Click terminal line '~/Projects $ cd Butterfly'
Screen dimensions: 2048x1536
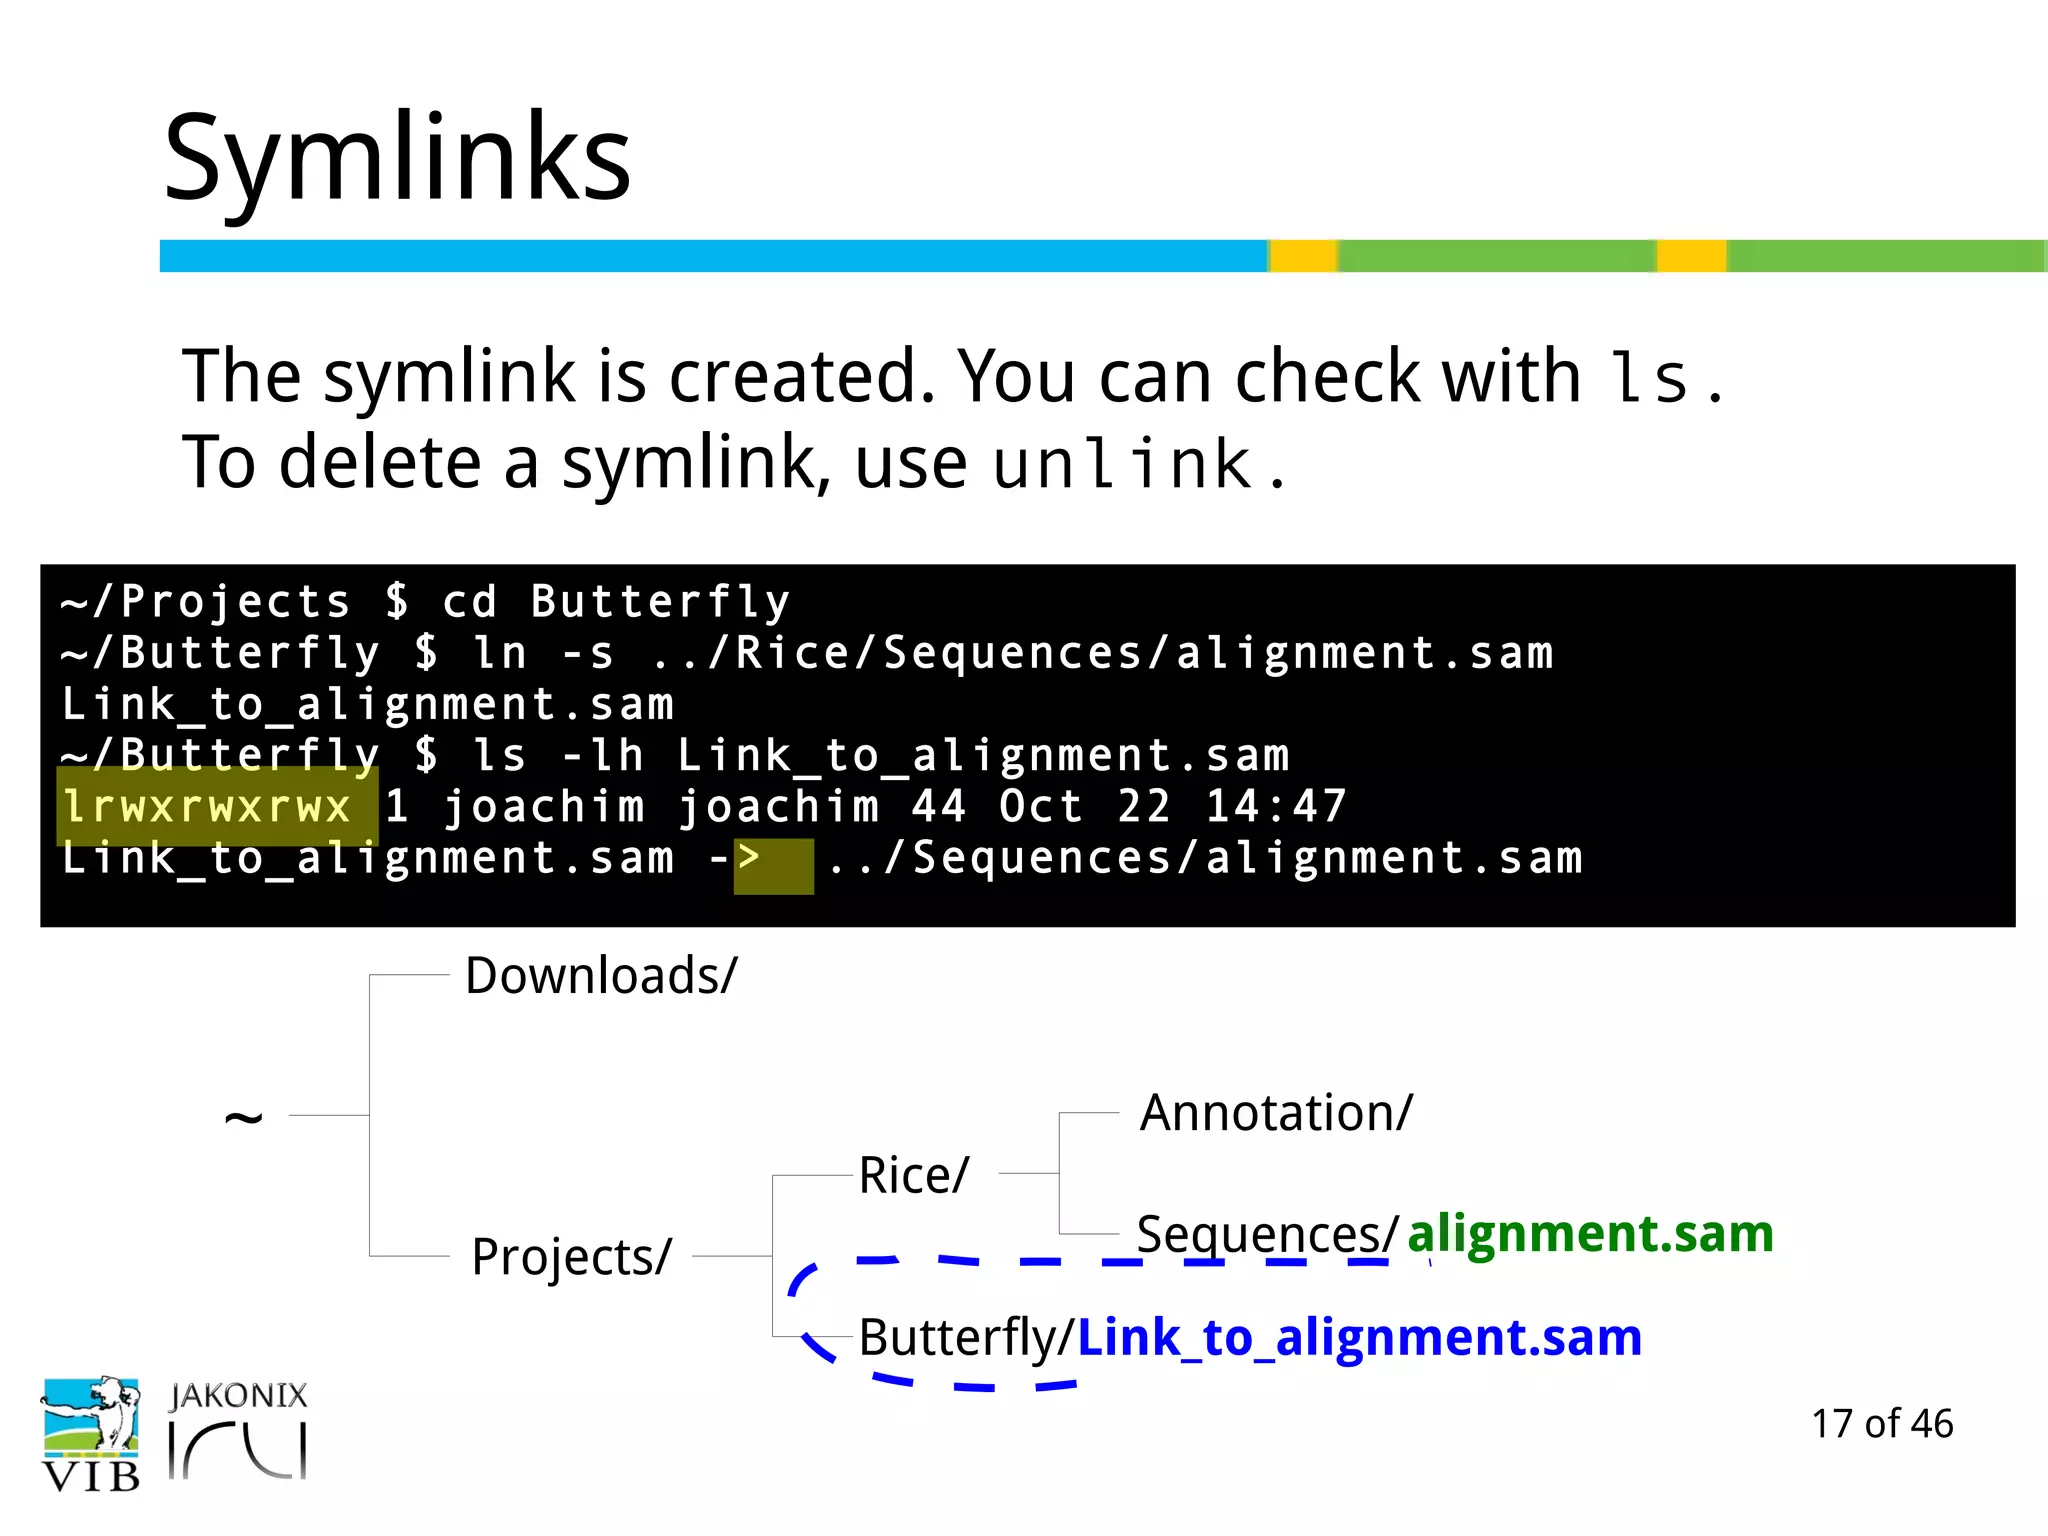426,601
